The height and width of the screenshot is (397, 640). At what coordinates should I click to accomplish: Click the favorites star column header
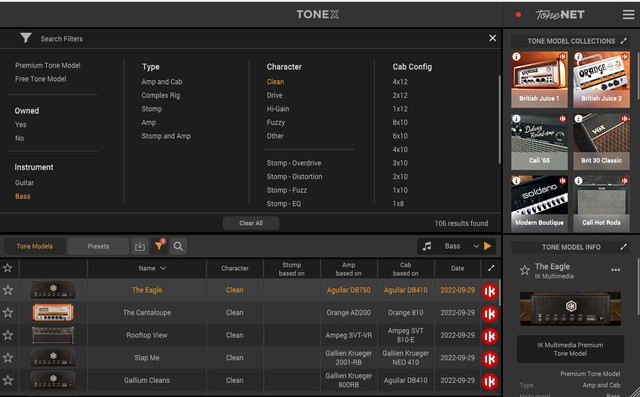point(8,268)
